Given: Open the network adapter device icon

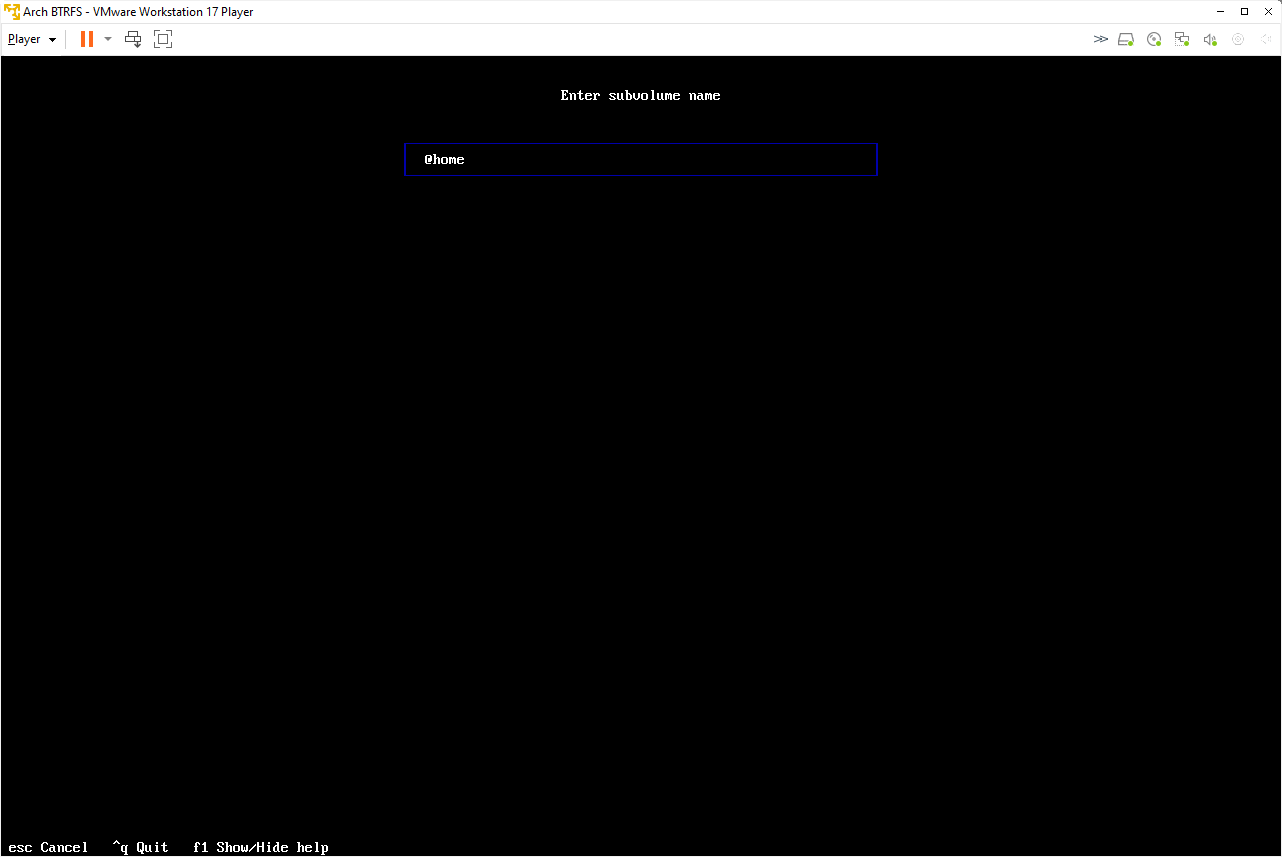Looking at the screenshot, I should [x=1182, y=39].
